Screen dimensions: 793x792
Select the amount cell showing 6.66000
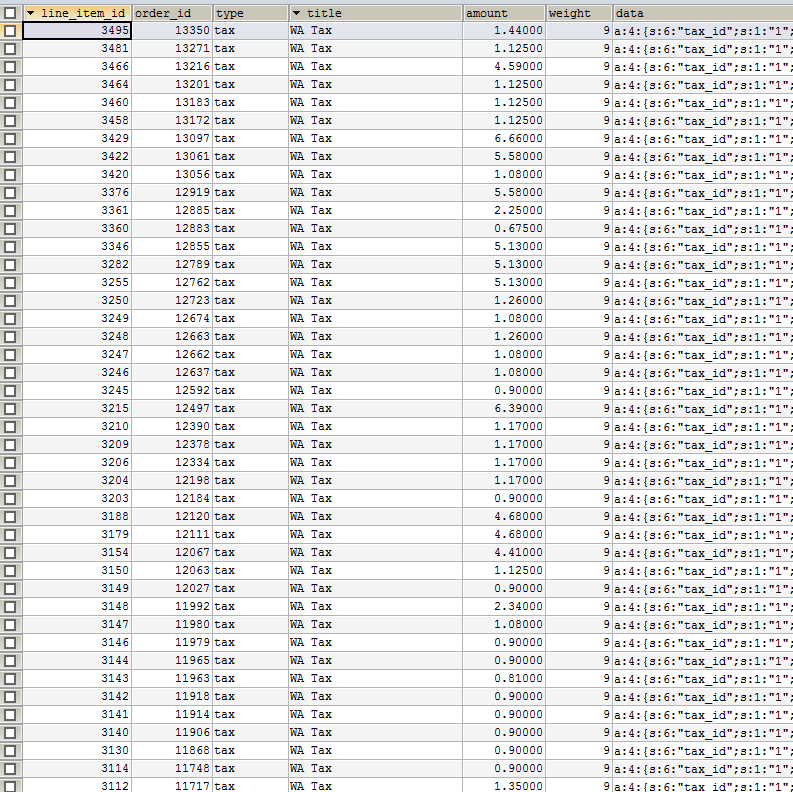point(504,139)
